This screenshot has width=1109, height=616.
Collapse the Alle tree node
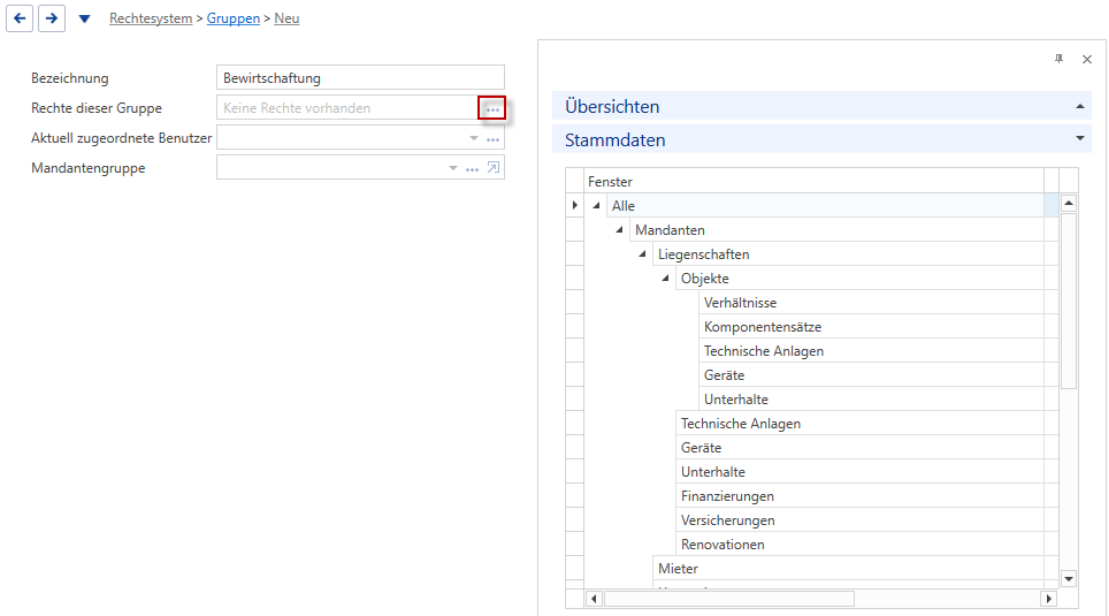pyautogui.click(x=596, y=206)
